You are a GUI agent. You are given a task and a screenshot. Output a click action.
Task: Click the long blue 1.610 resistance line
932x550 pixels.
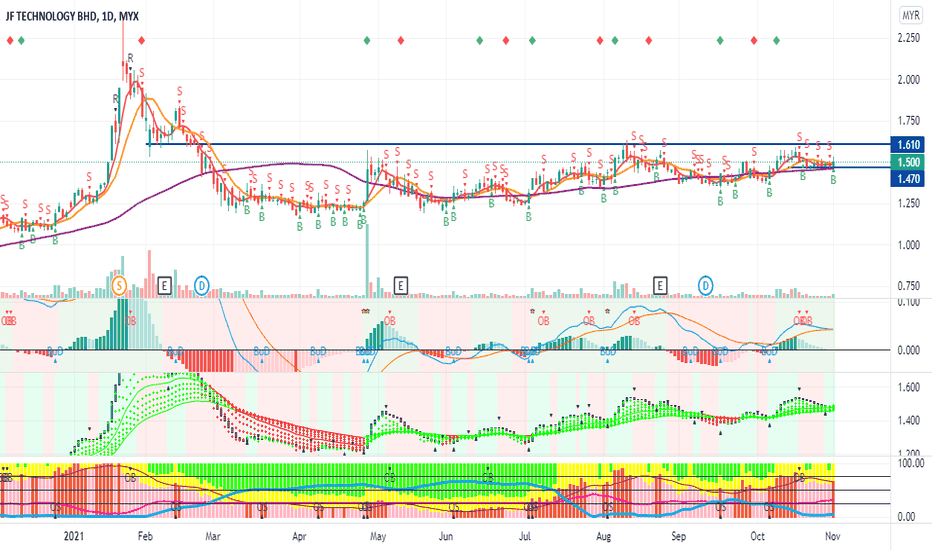coord(517,144)
